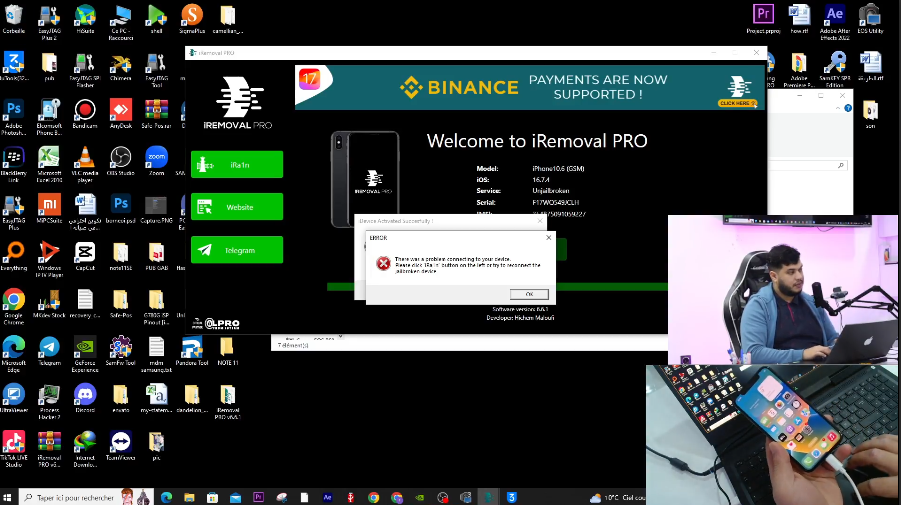Open File Explorer from the taskbar
Viewport: 901px width, 505px height.
click(x=190, y=498)
